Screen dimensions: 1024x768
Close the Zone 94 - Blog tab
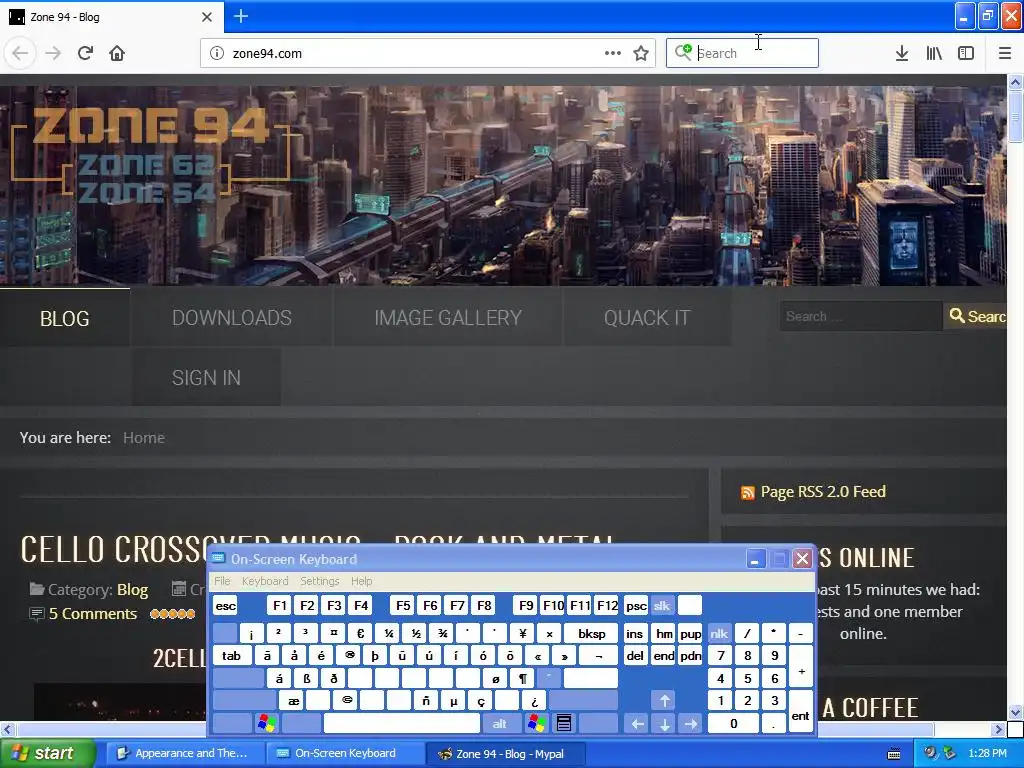pos(207,17)
